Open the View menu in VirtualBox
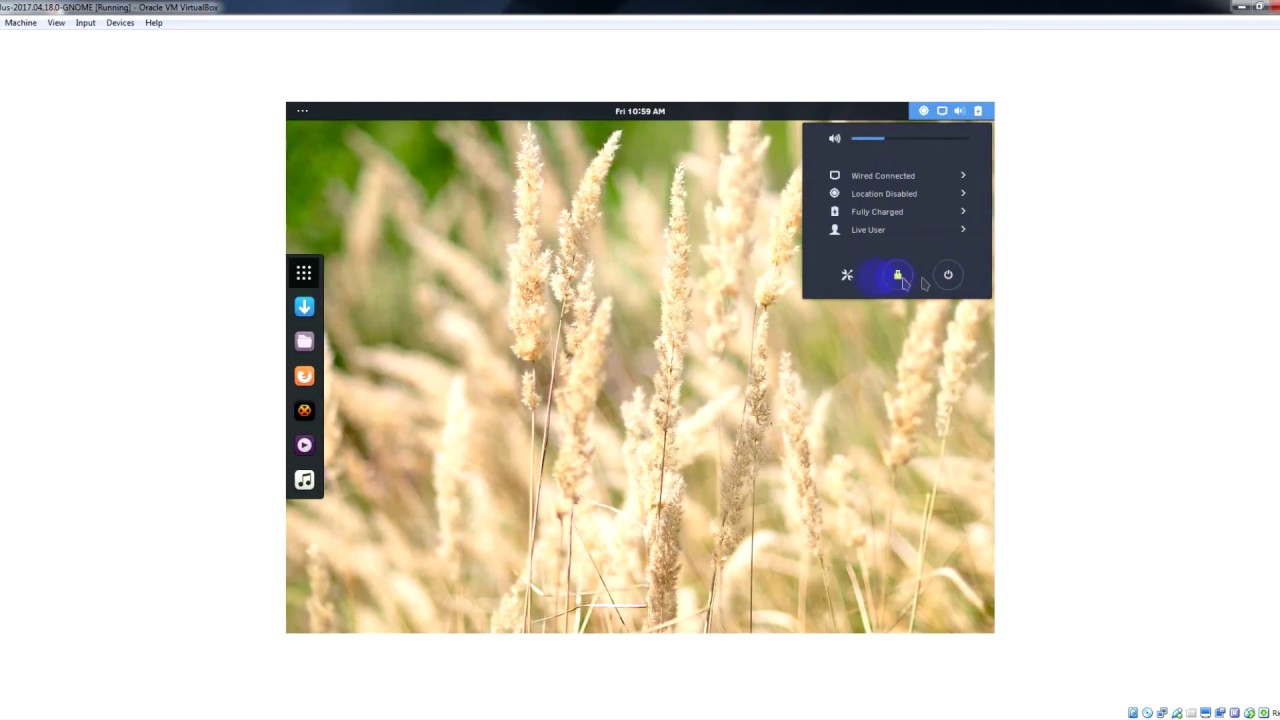 tap(56, 23)
